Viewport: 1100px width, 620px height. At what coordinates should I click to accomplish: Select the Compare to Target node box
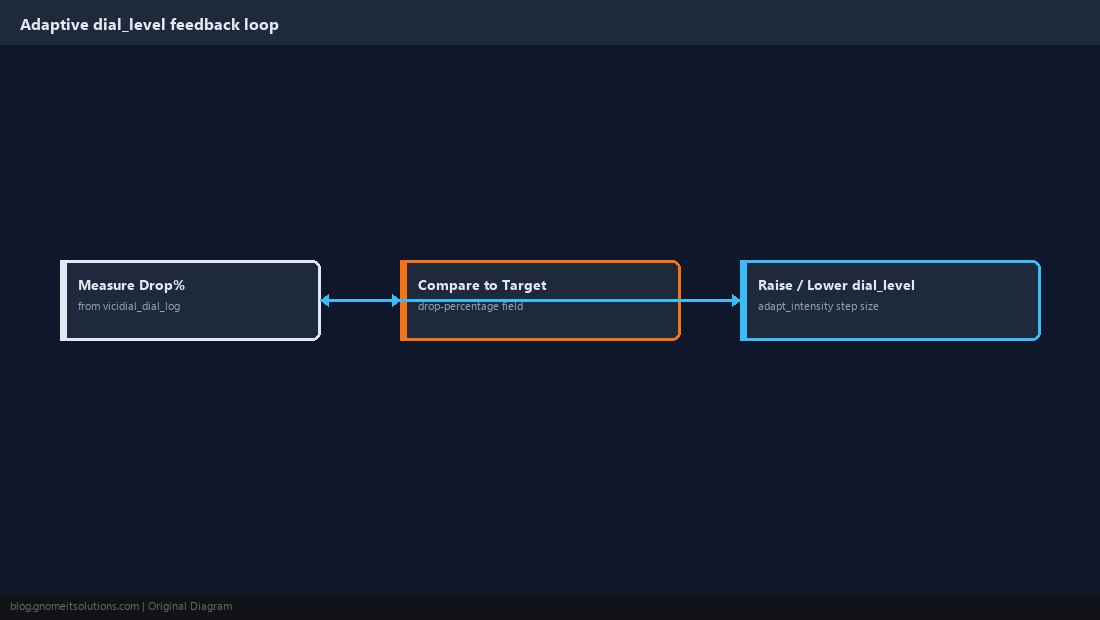(540, 300)
